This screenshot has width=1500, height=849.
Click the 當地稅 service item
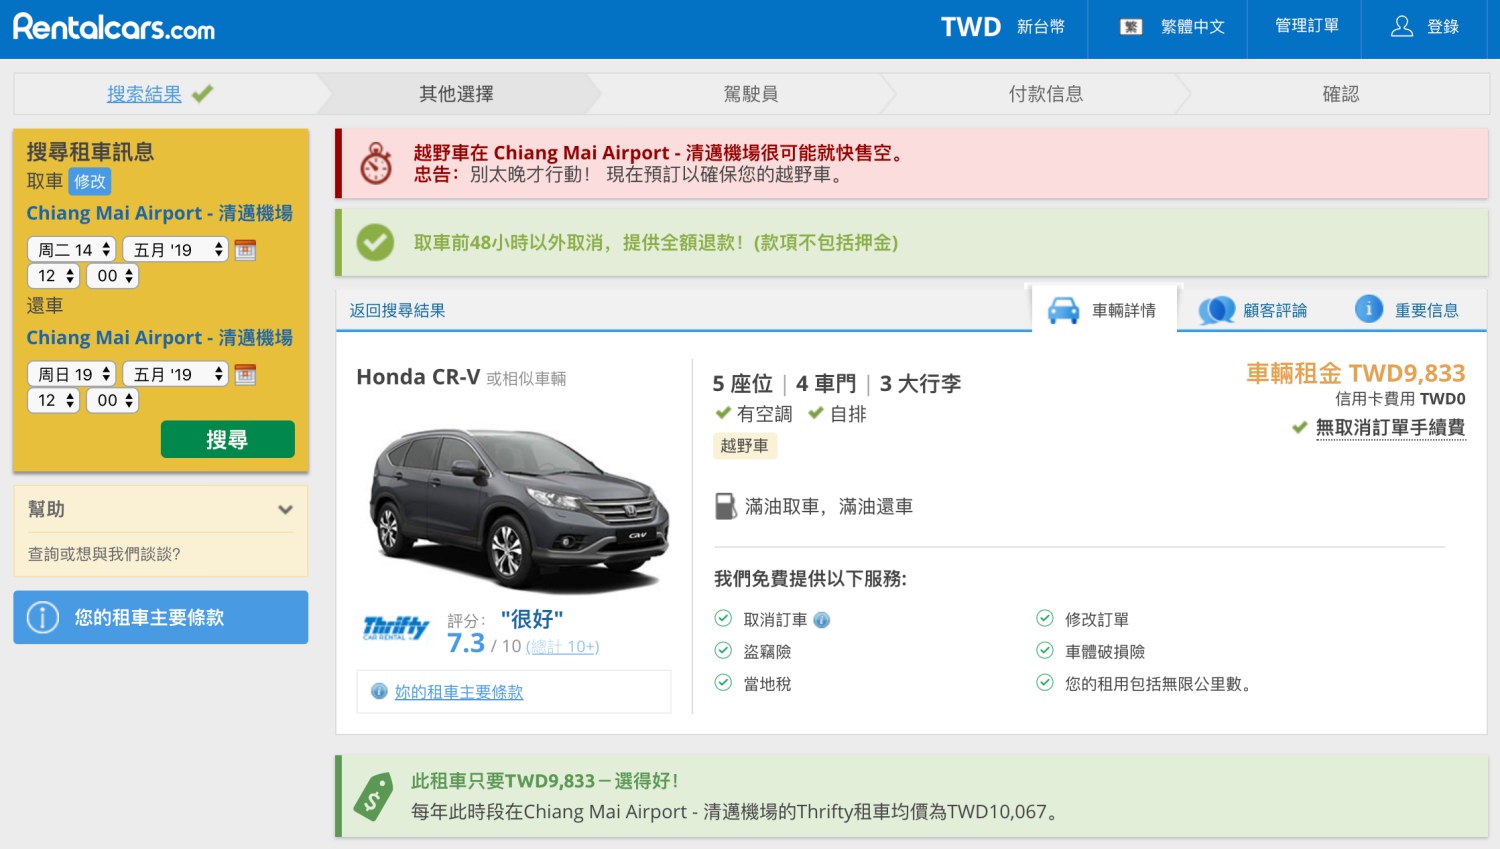pos(767,684)
